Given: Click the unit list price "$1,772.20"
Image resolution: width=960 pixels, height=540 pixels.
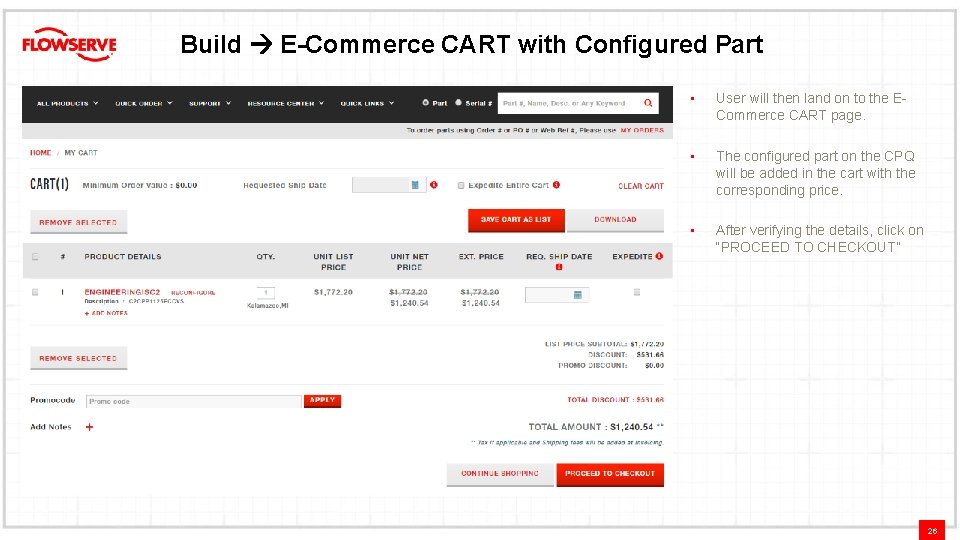Looking at the screenshot, I should 334,292.
